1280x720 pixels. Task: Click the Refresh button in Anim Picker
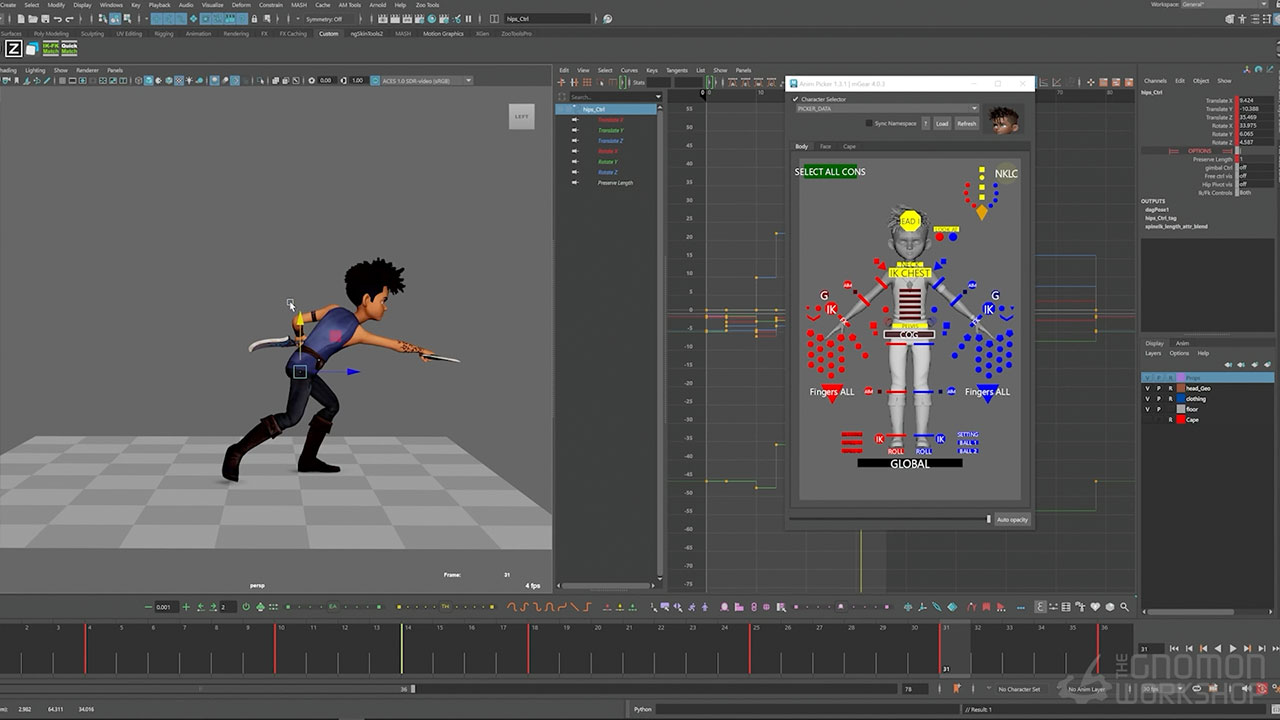point(966,124)
